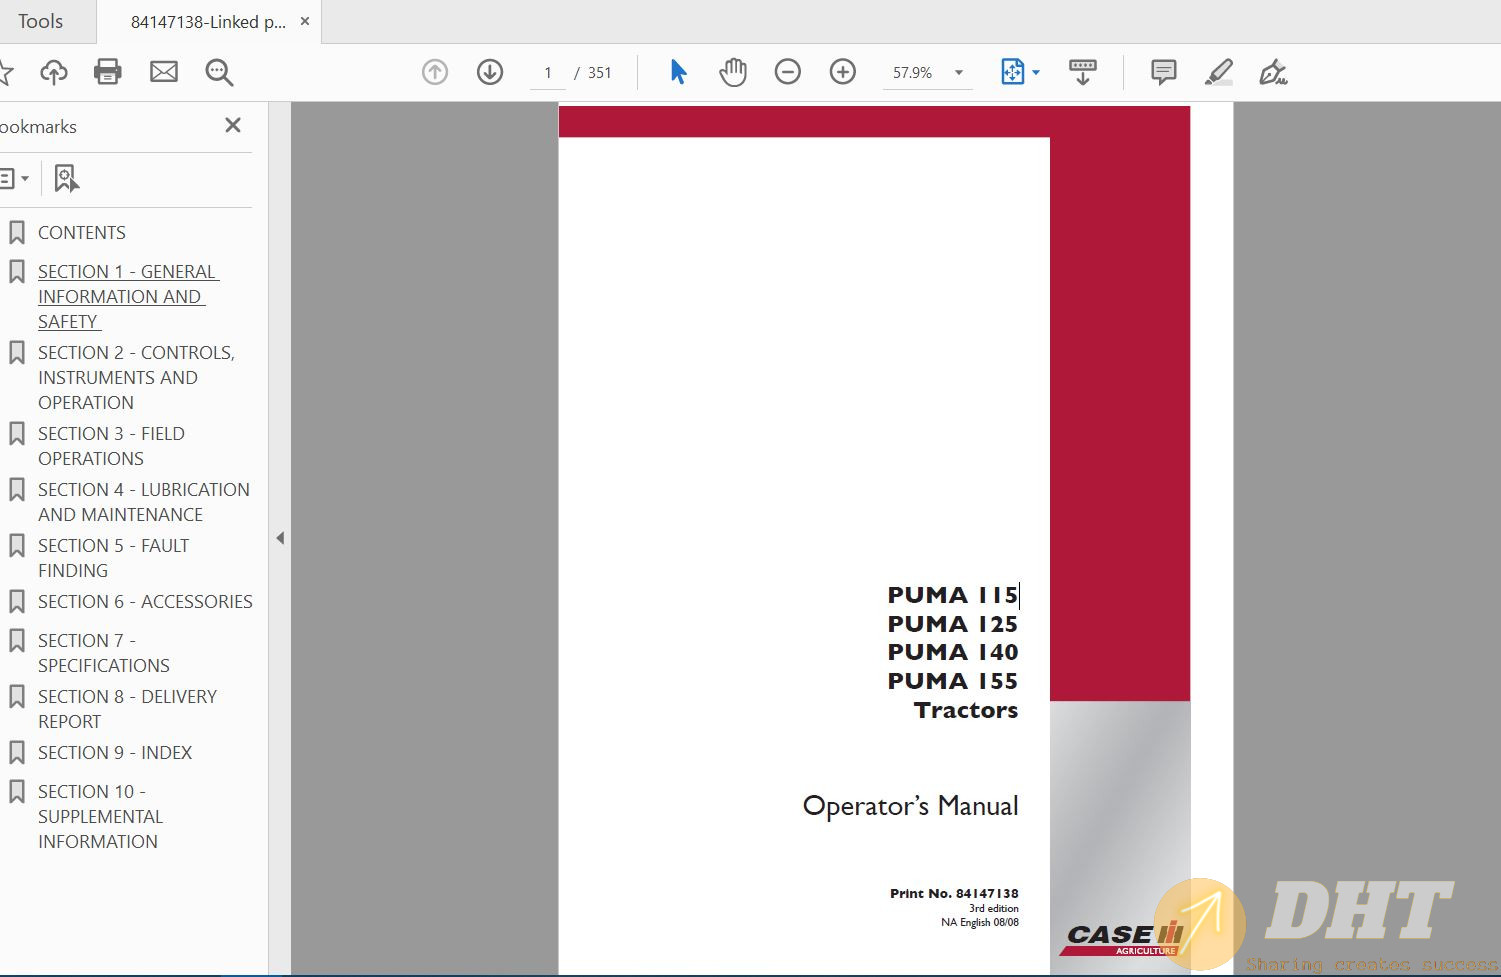This screenshot has height=977, width=1501.
Task: Click Print No. 84147138 text
Action: coord(954,894)
